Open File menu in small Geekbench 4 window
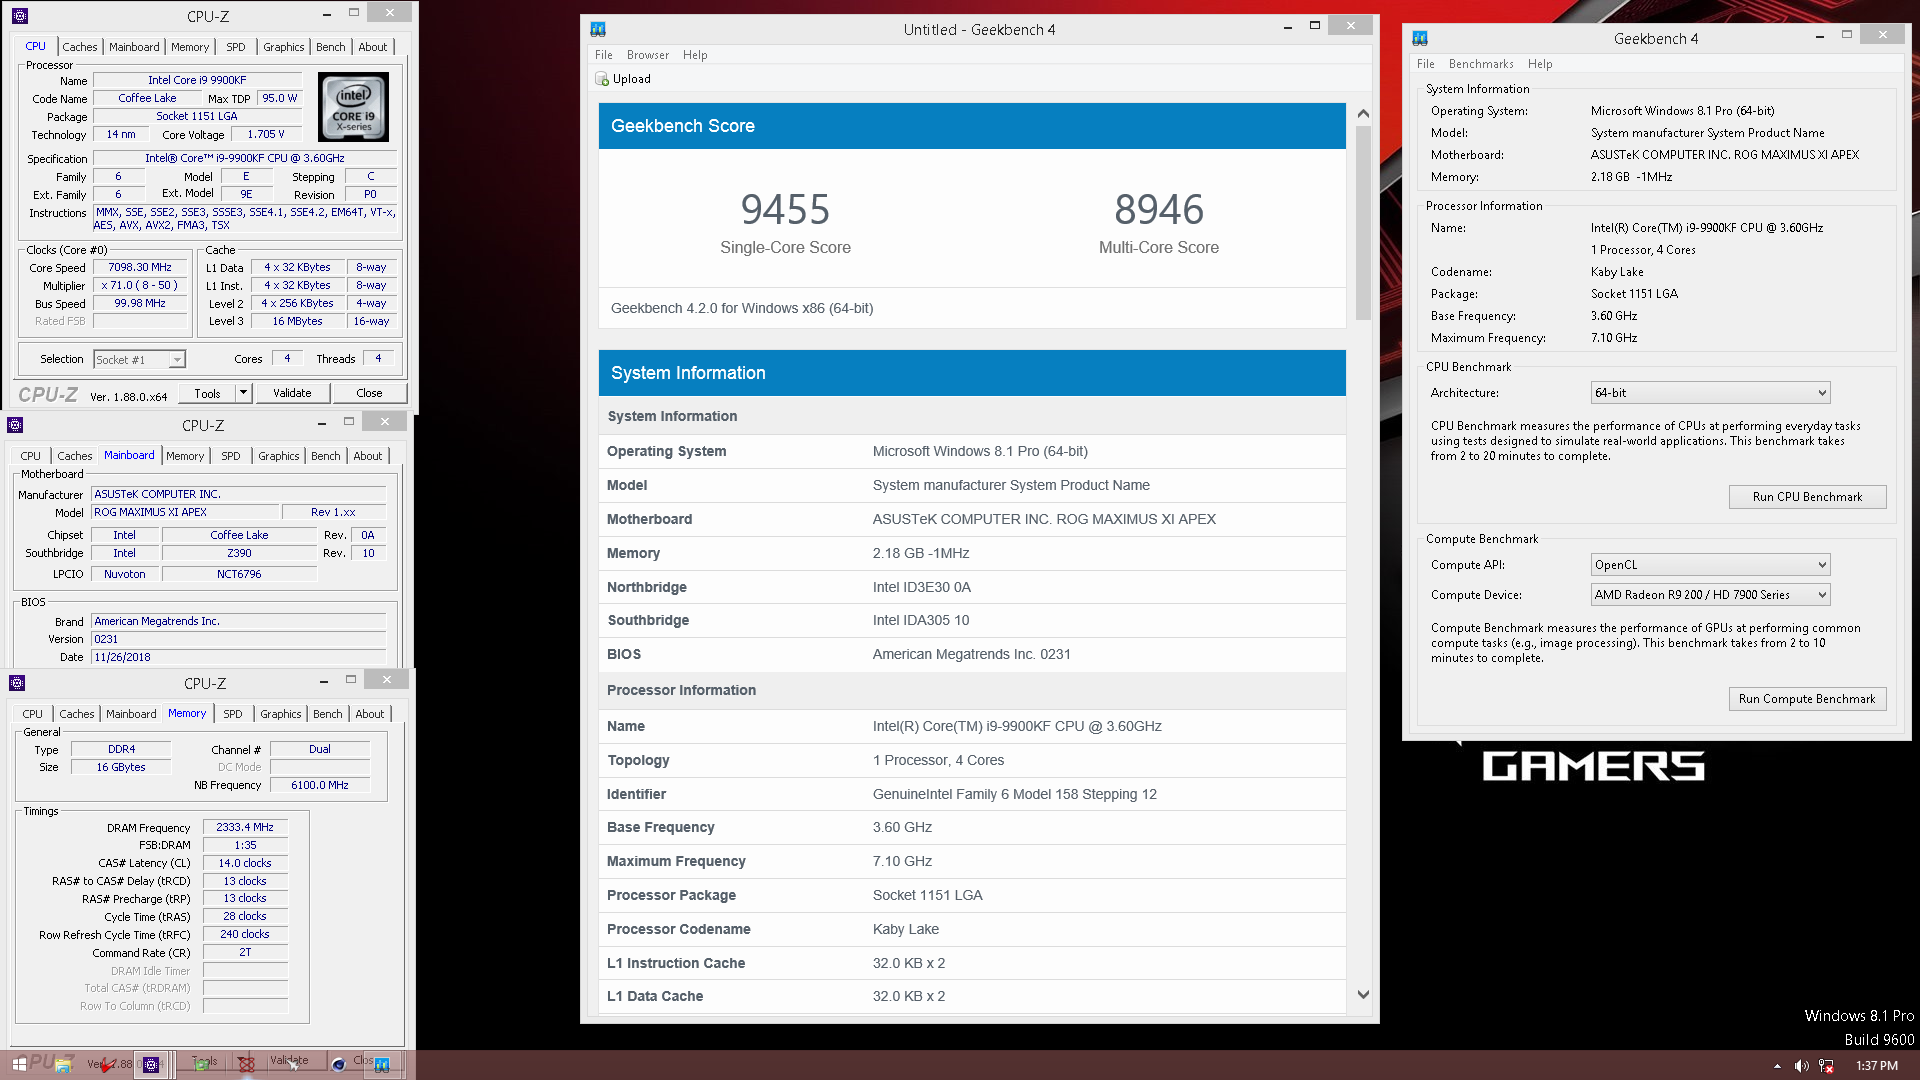 coord(1426,64)
